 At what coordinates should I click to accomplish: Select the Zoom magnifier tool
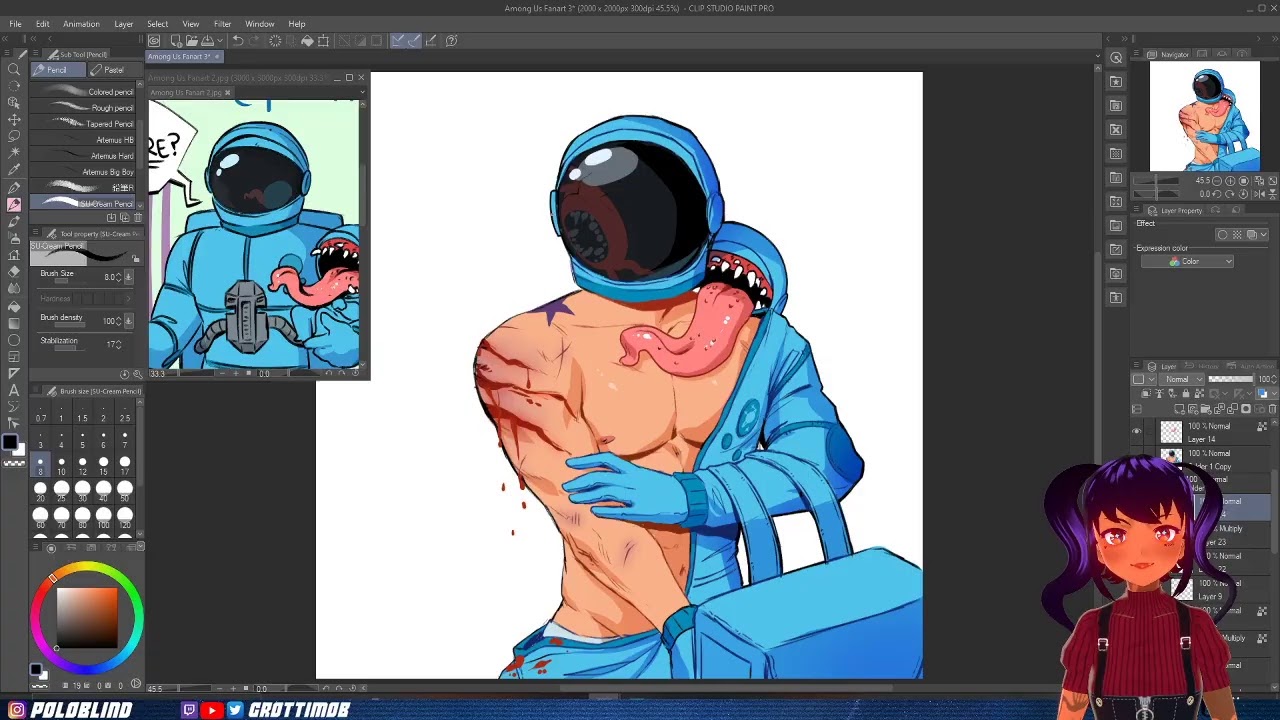(14, 68)
